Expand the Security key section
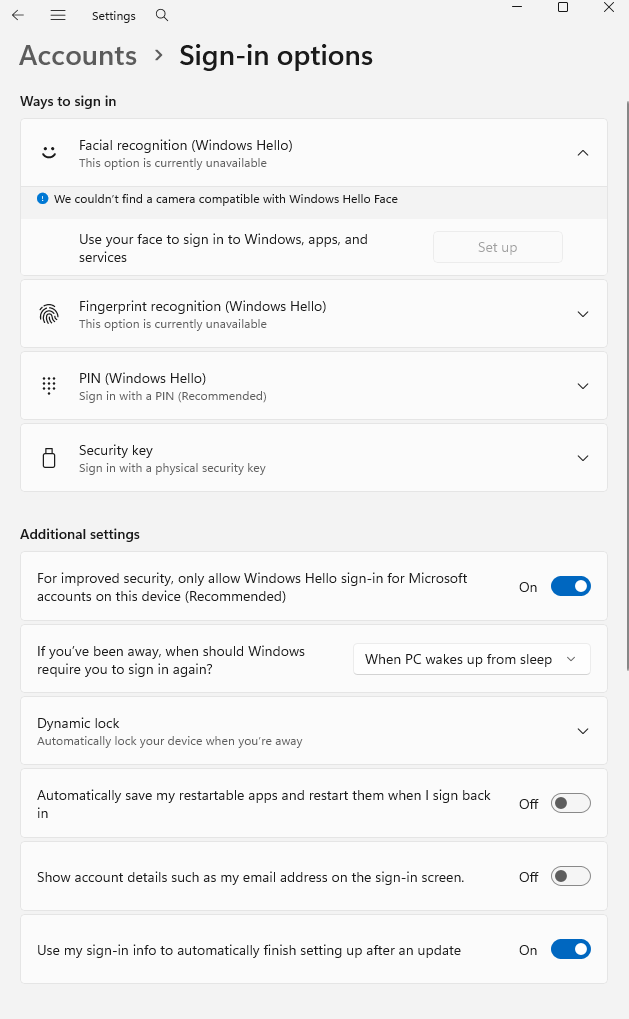This screenshot has height=1019, width=629. click(583, 458)
